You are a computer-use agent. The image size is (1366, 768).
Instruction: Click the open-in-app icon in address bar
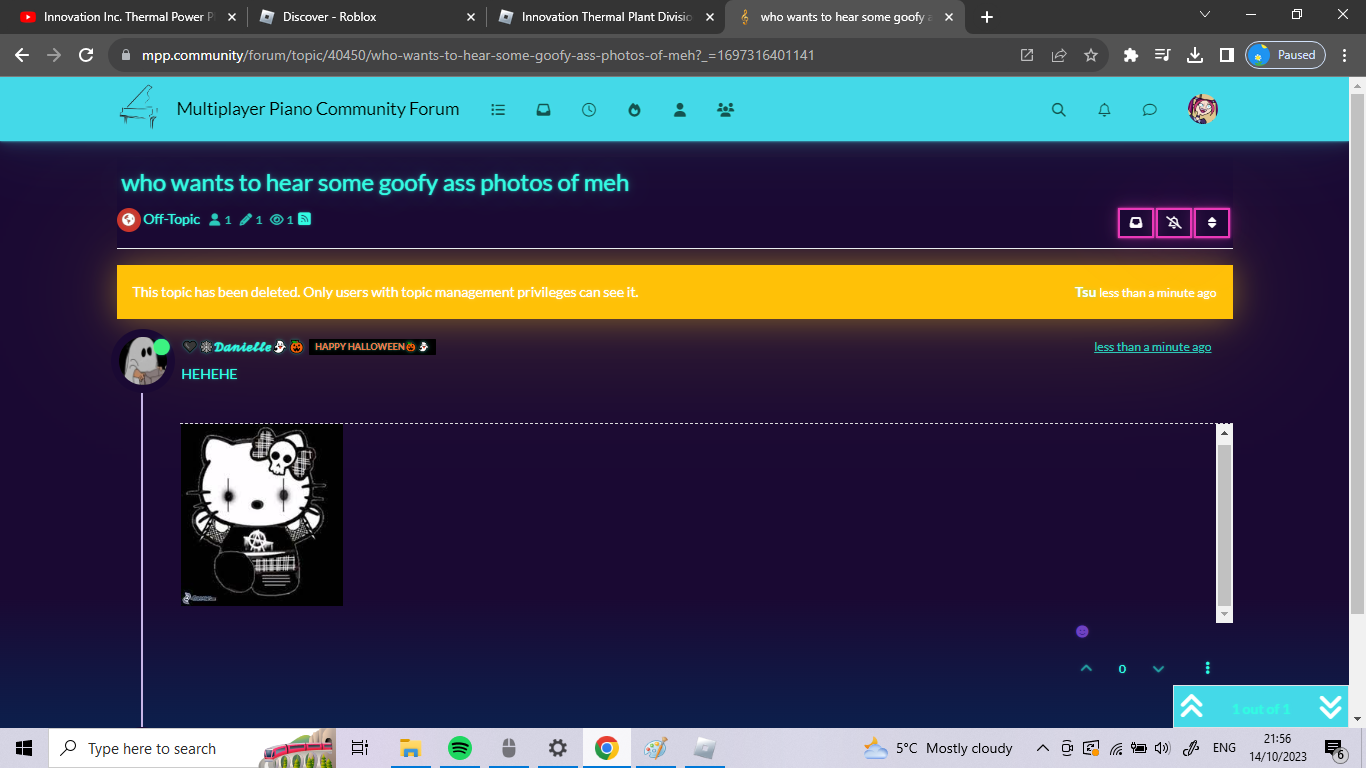1027,55
